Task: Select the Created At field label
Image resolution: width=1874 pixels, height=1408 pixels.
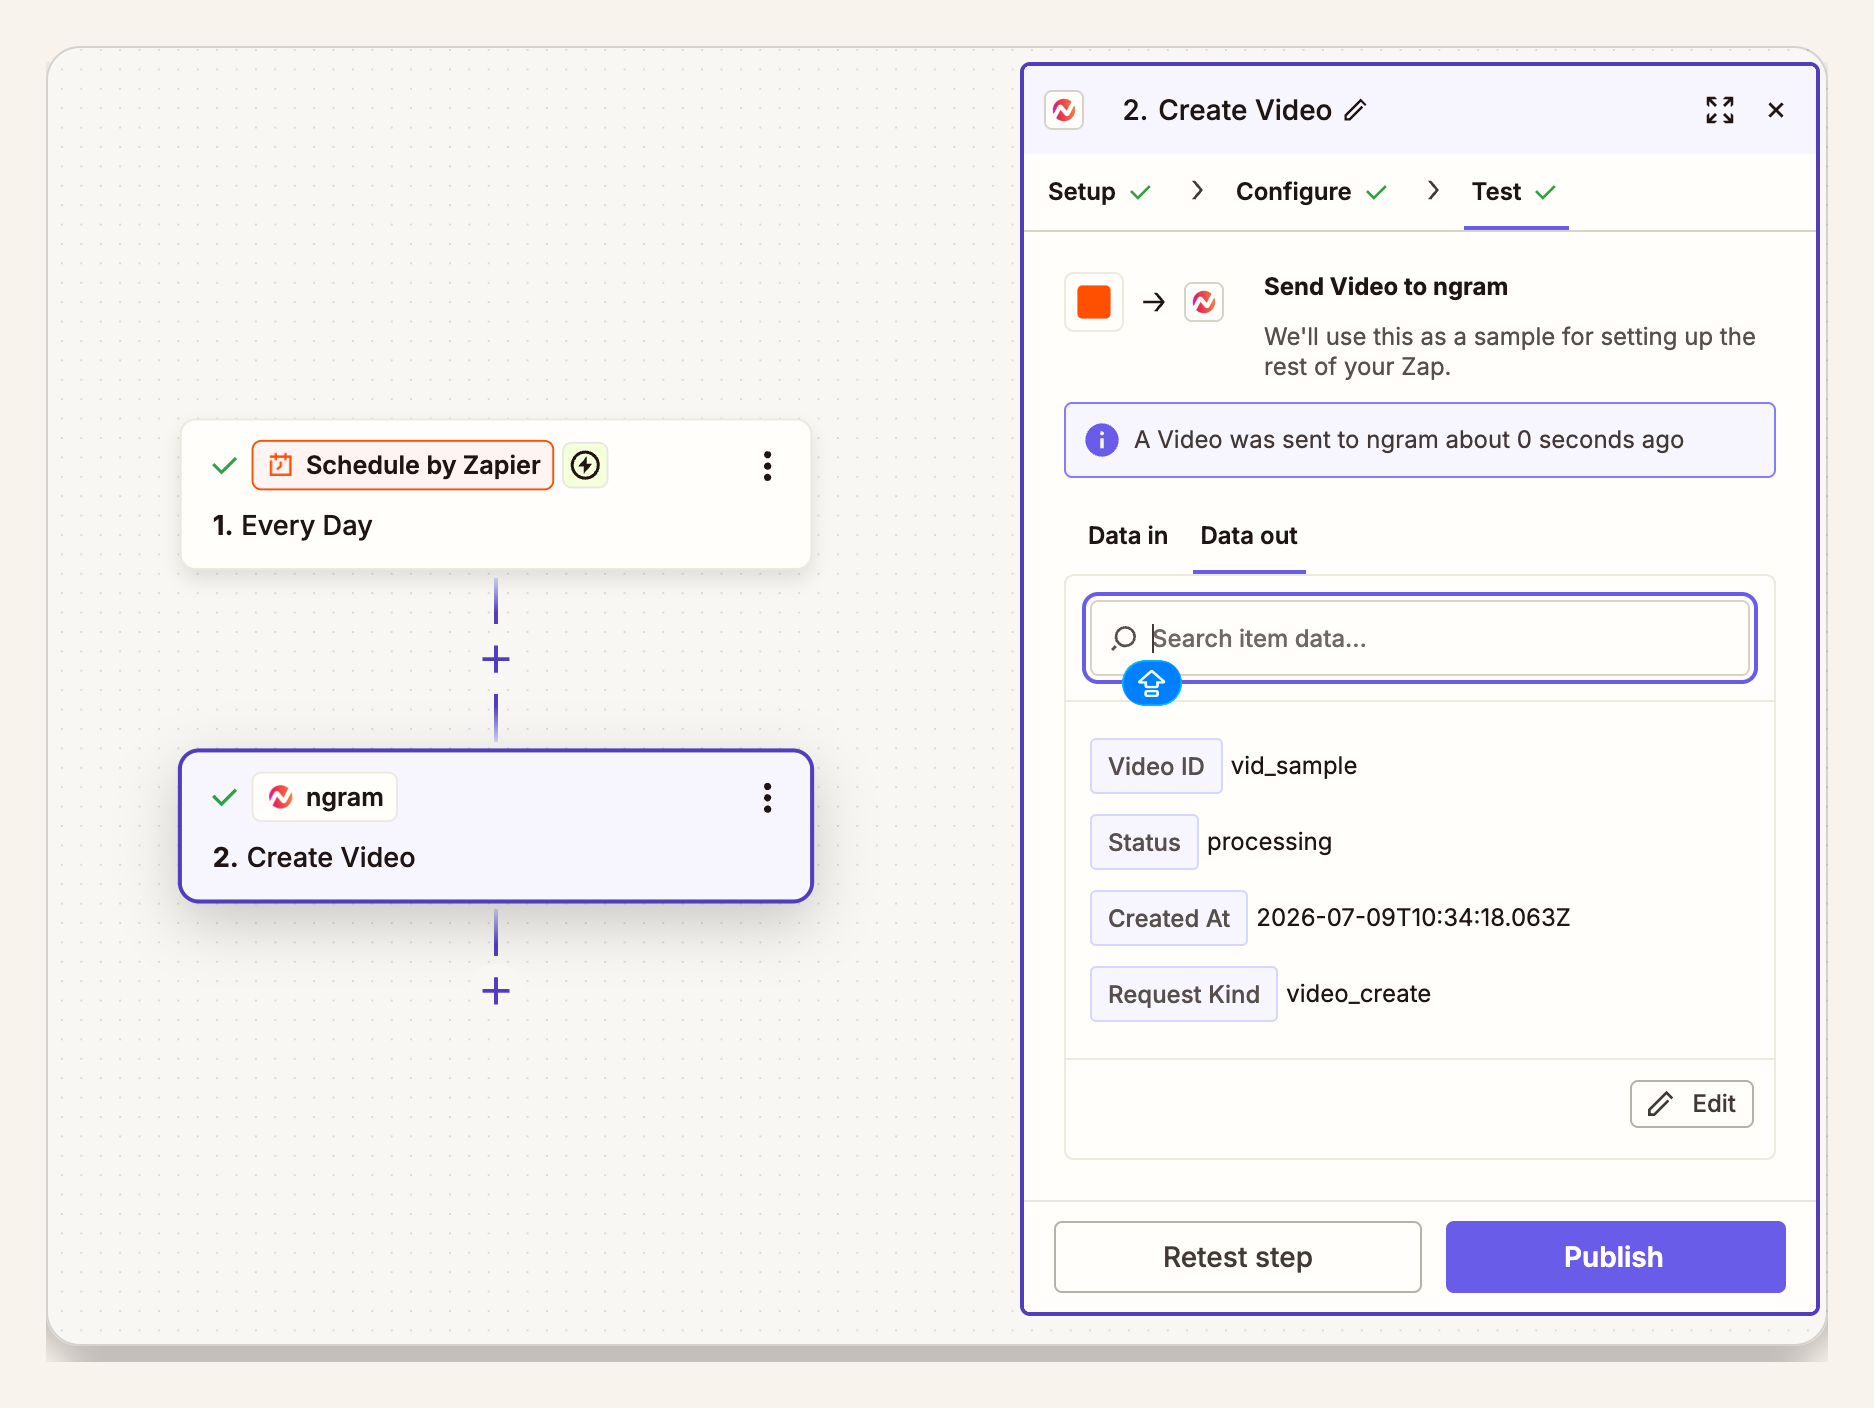Action: (1169, 918)
